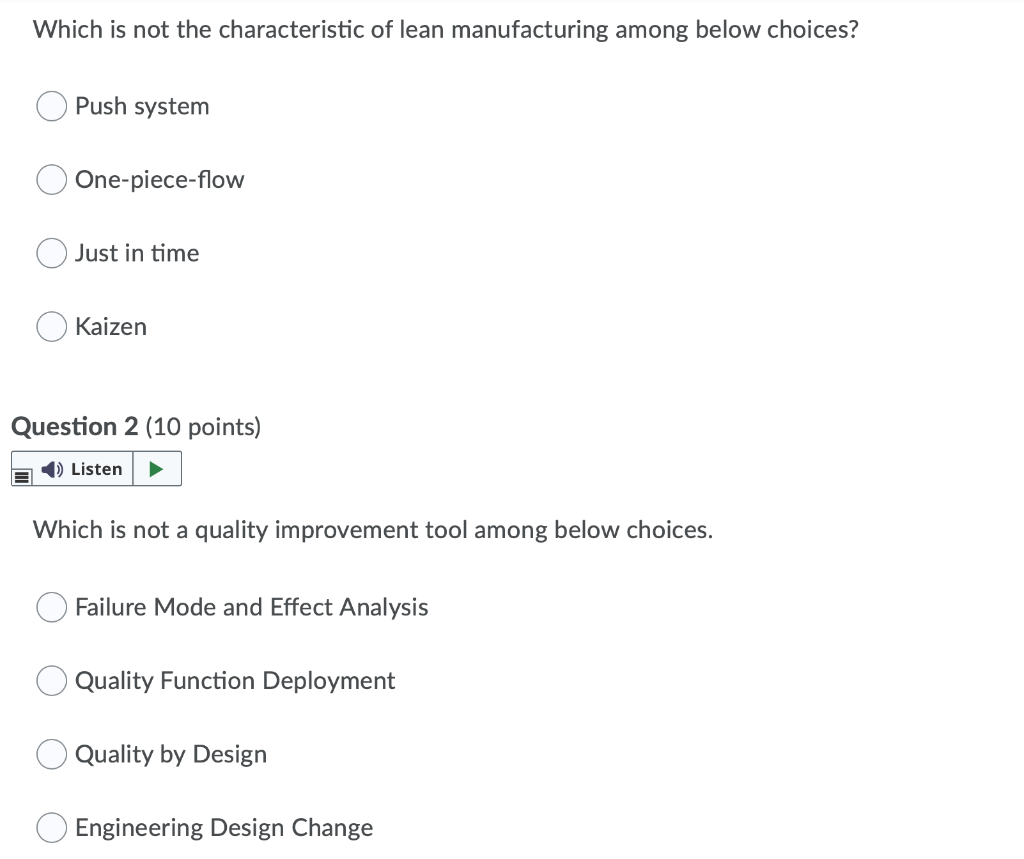Choose Just in time as the answer

click(51, 253)
